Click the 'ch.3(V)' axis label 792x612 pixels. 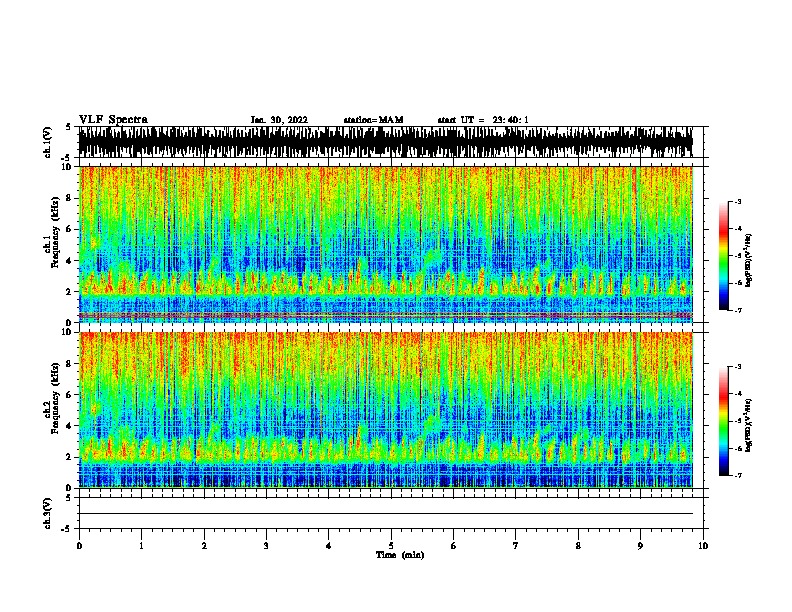click(48, 514)
